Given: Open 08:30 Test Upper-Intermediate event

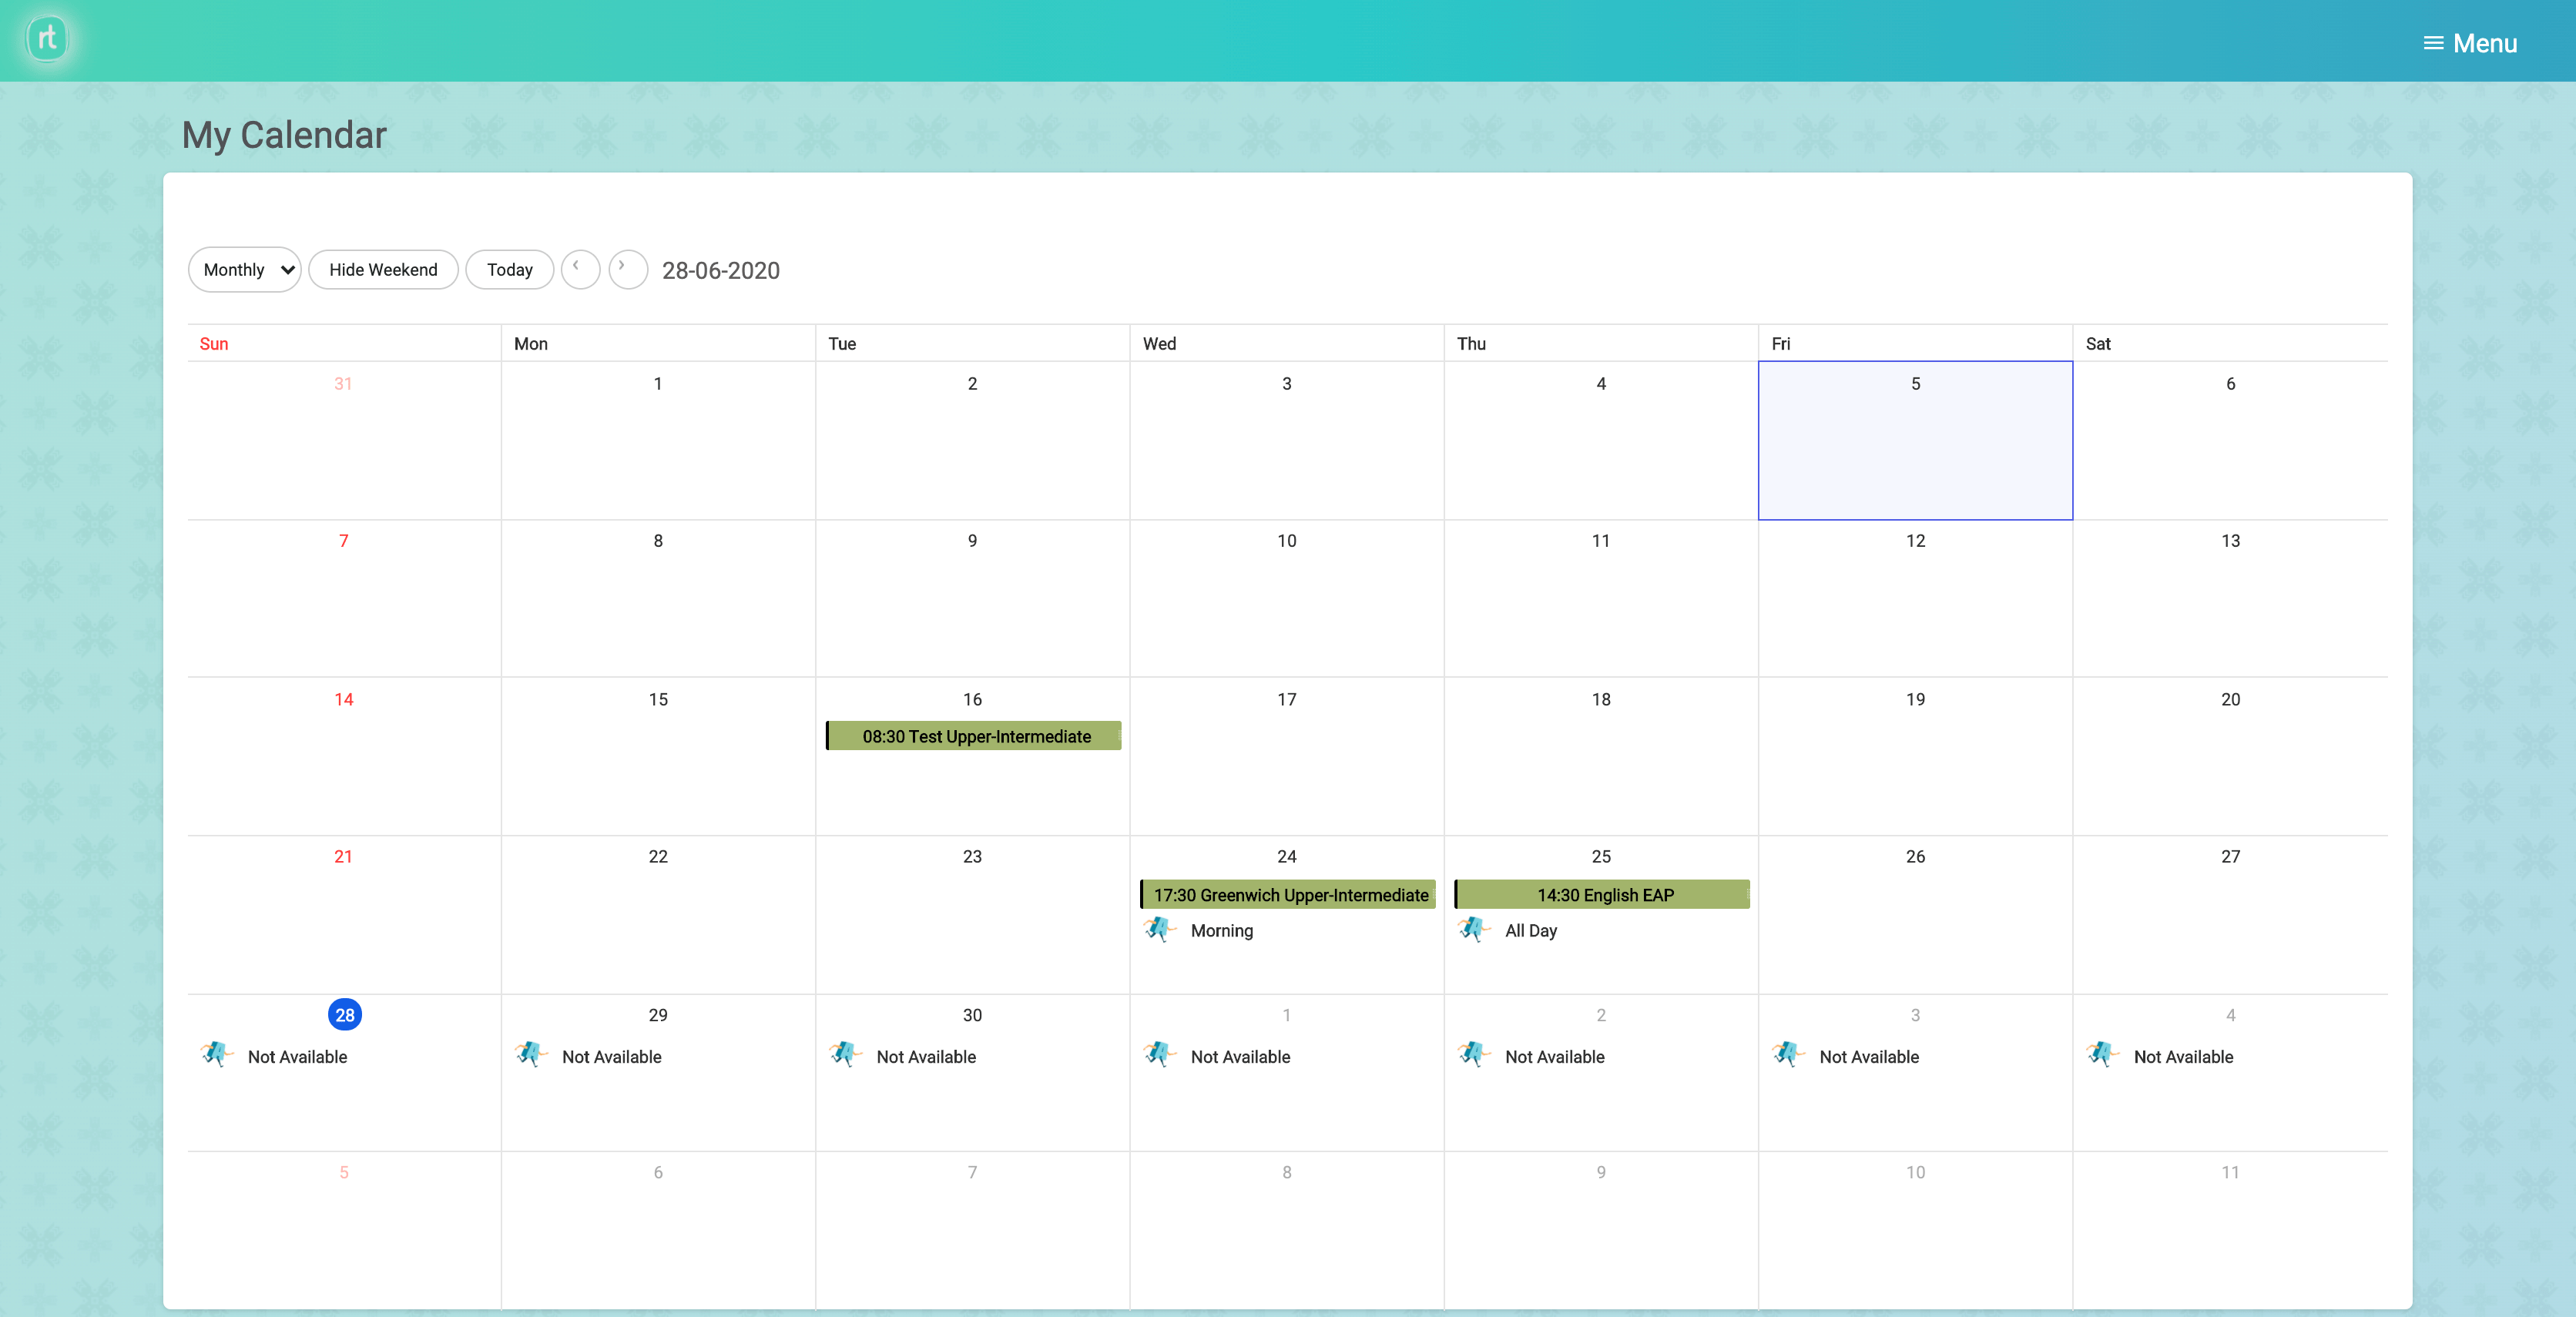Looking at the screenshot, I should click(974, 736).
